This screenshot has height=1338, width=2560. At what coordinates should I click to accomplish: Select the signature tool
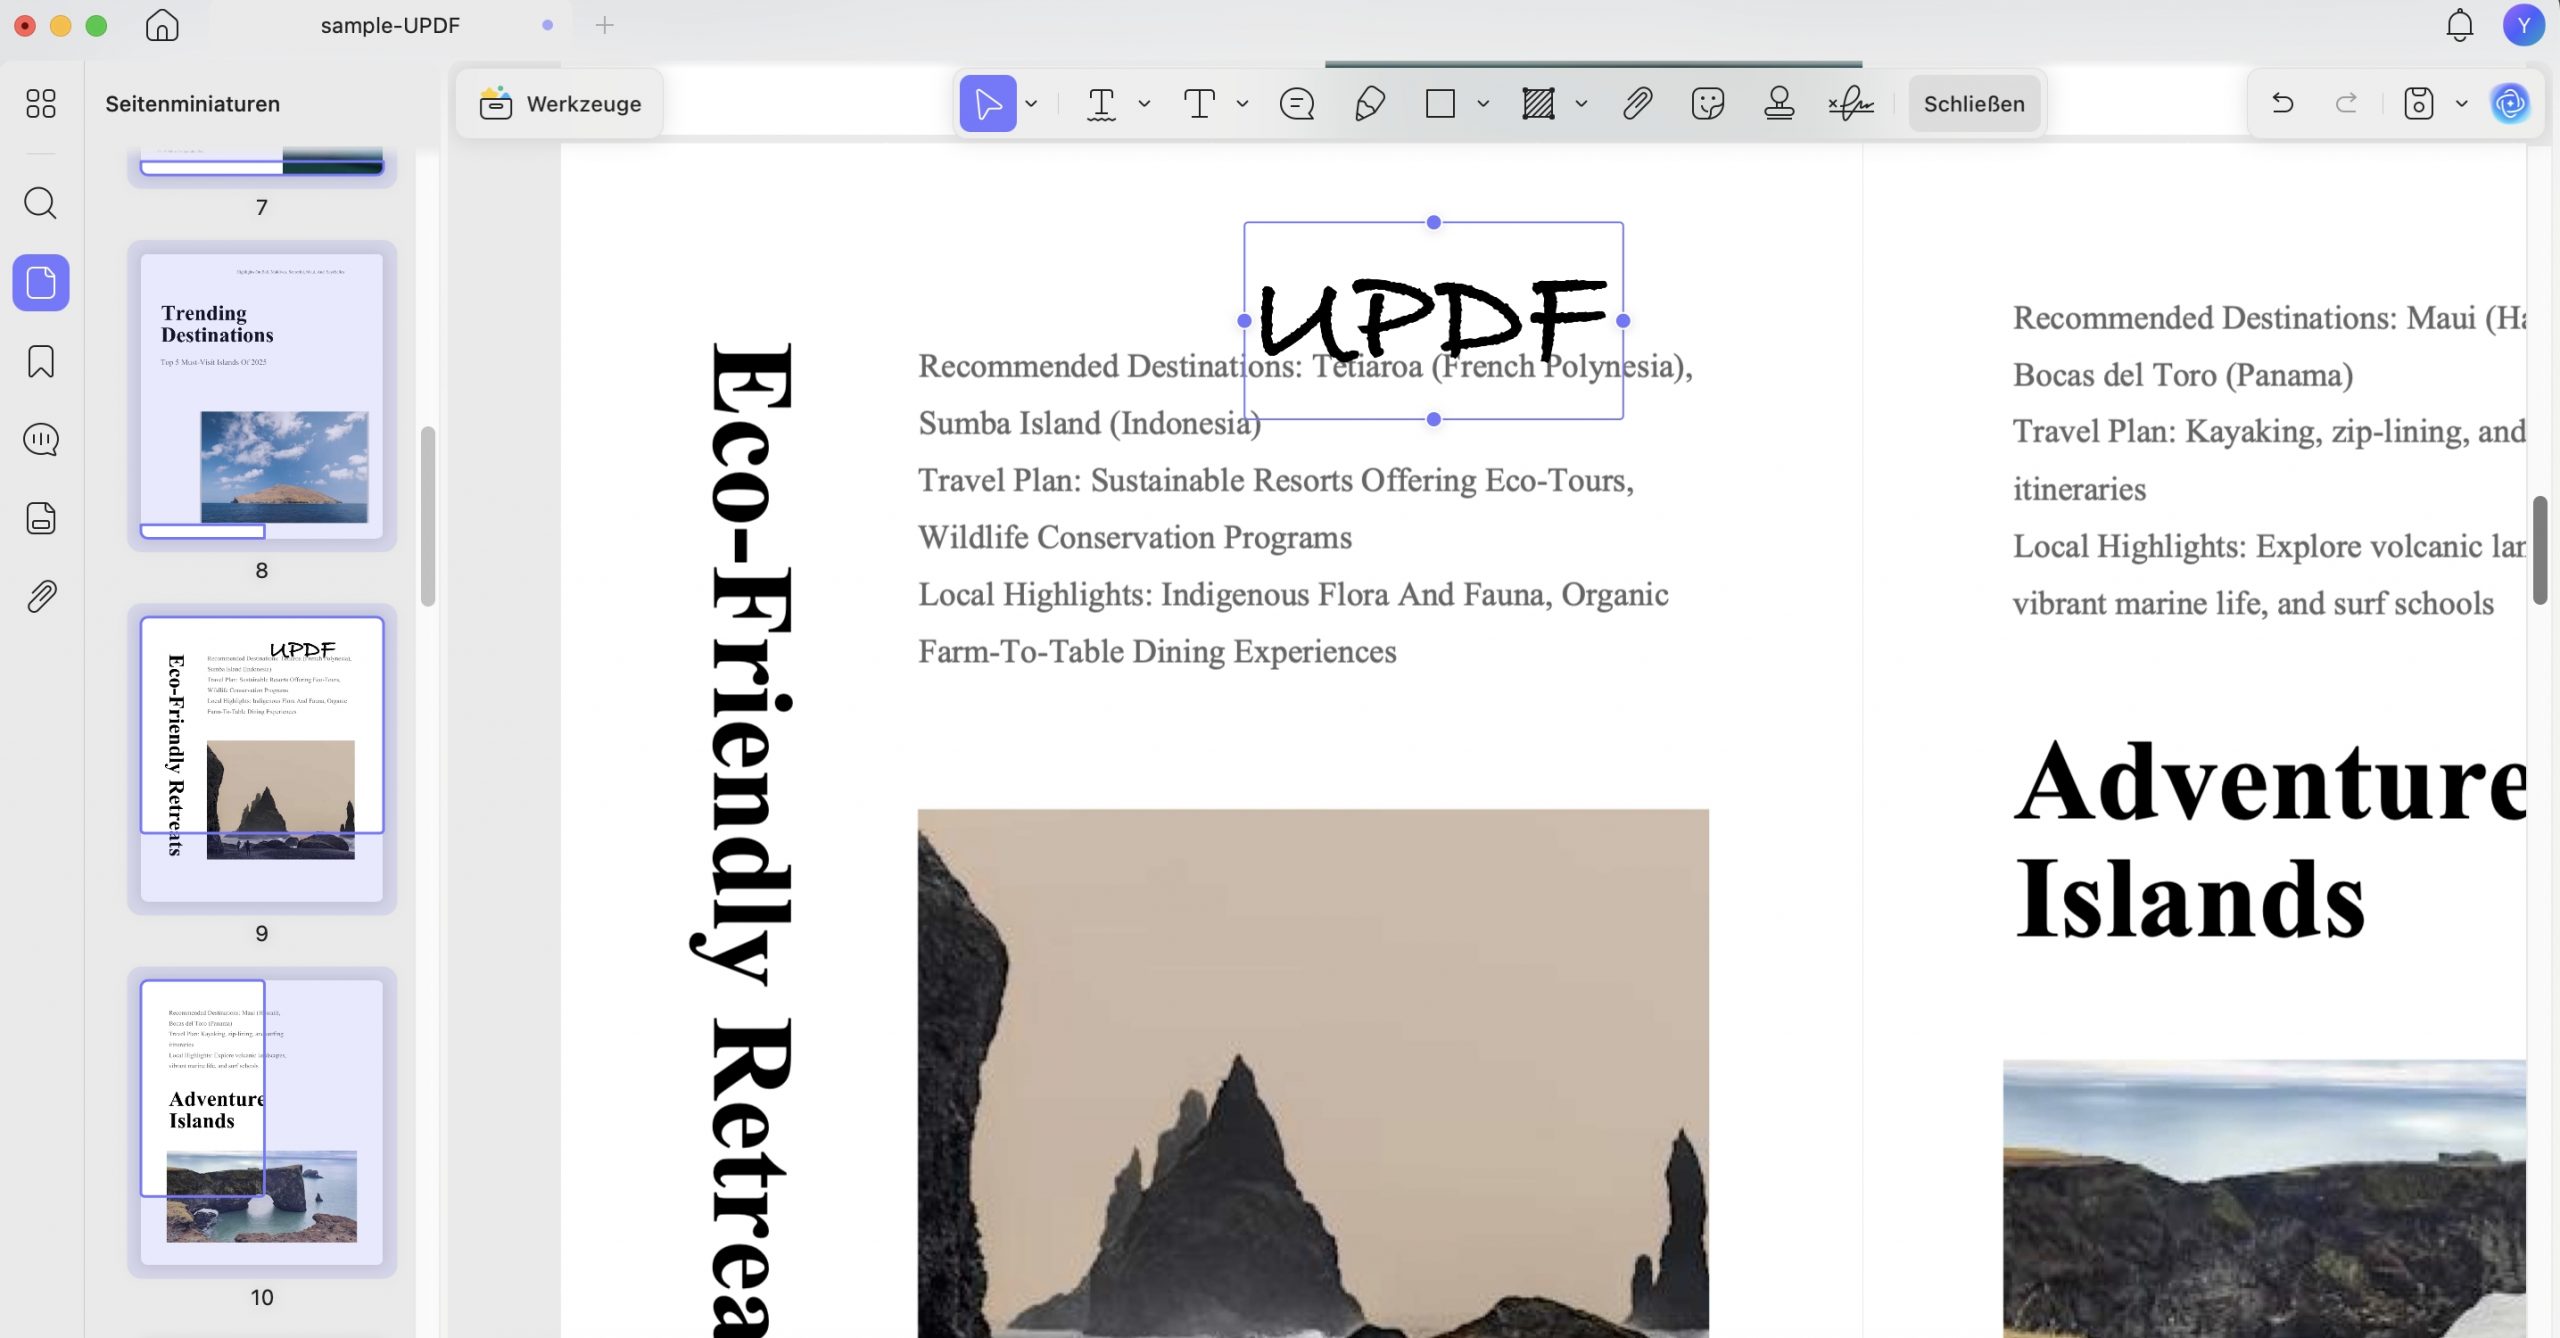coord(1851,103)
